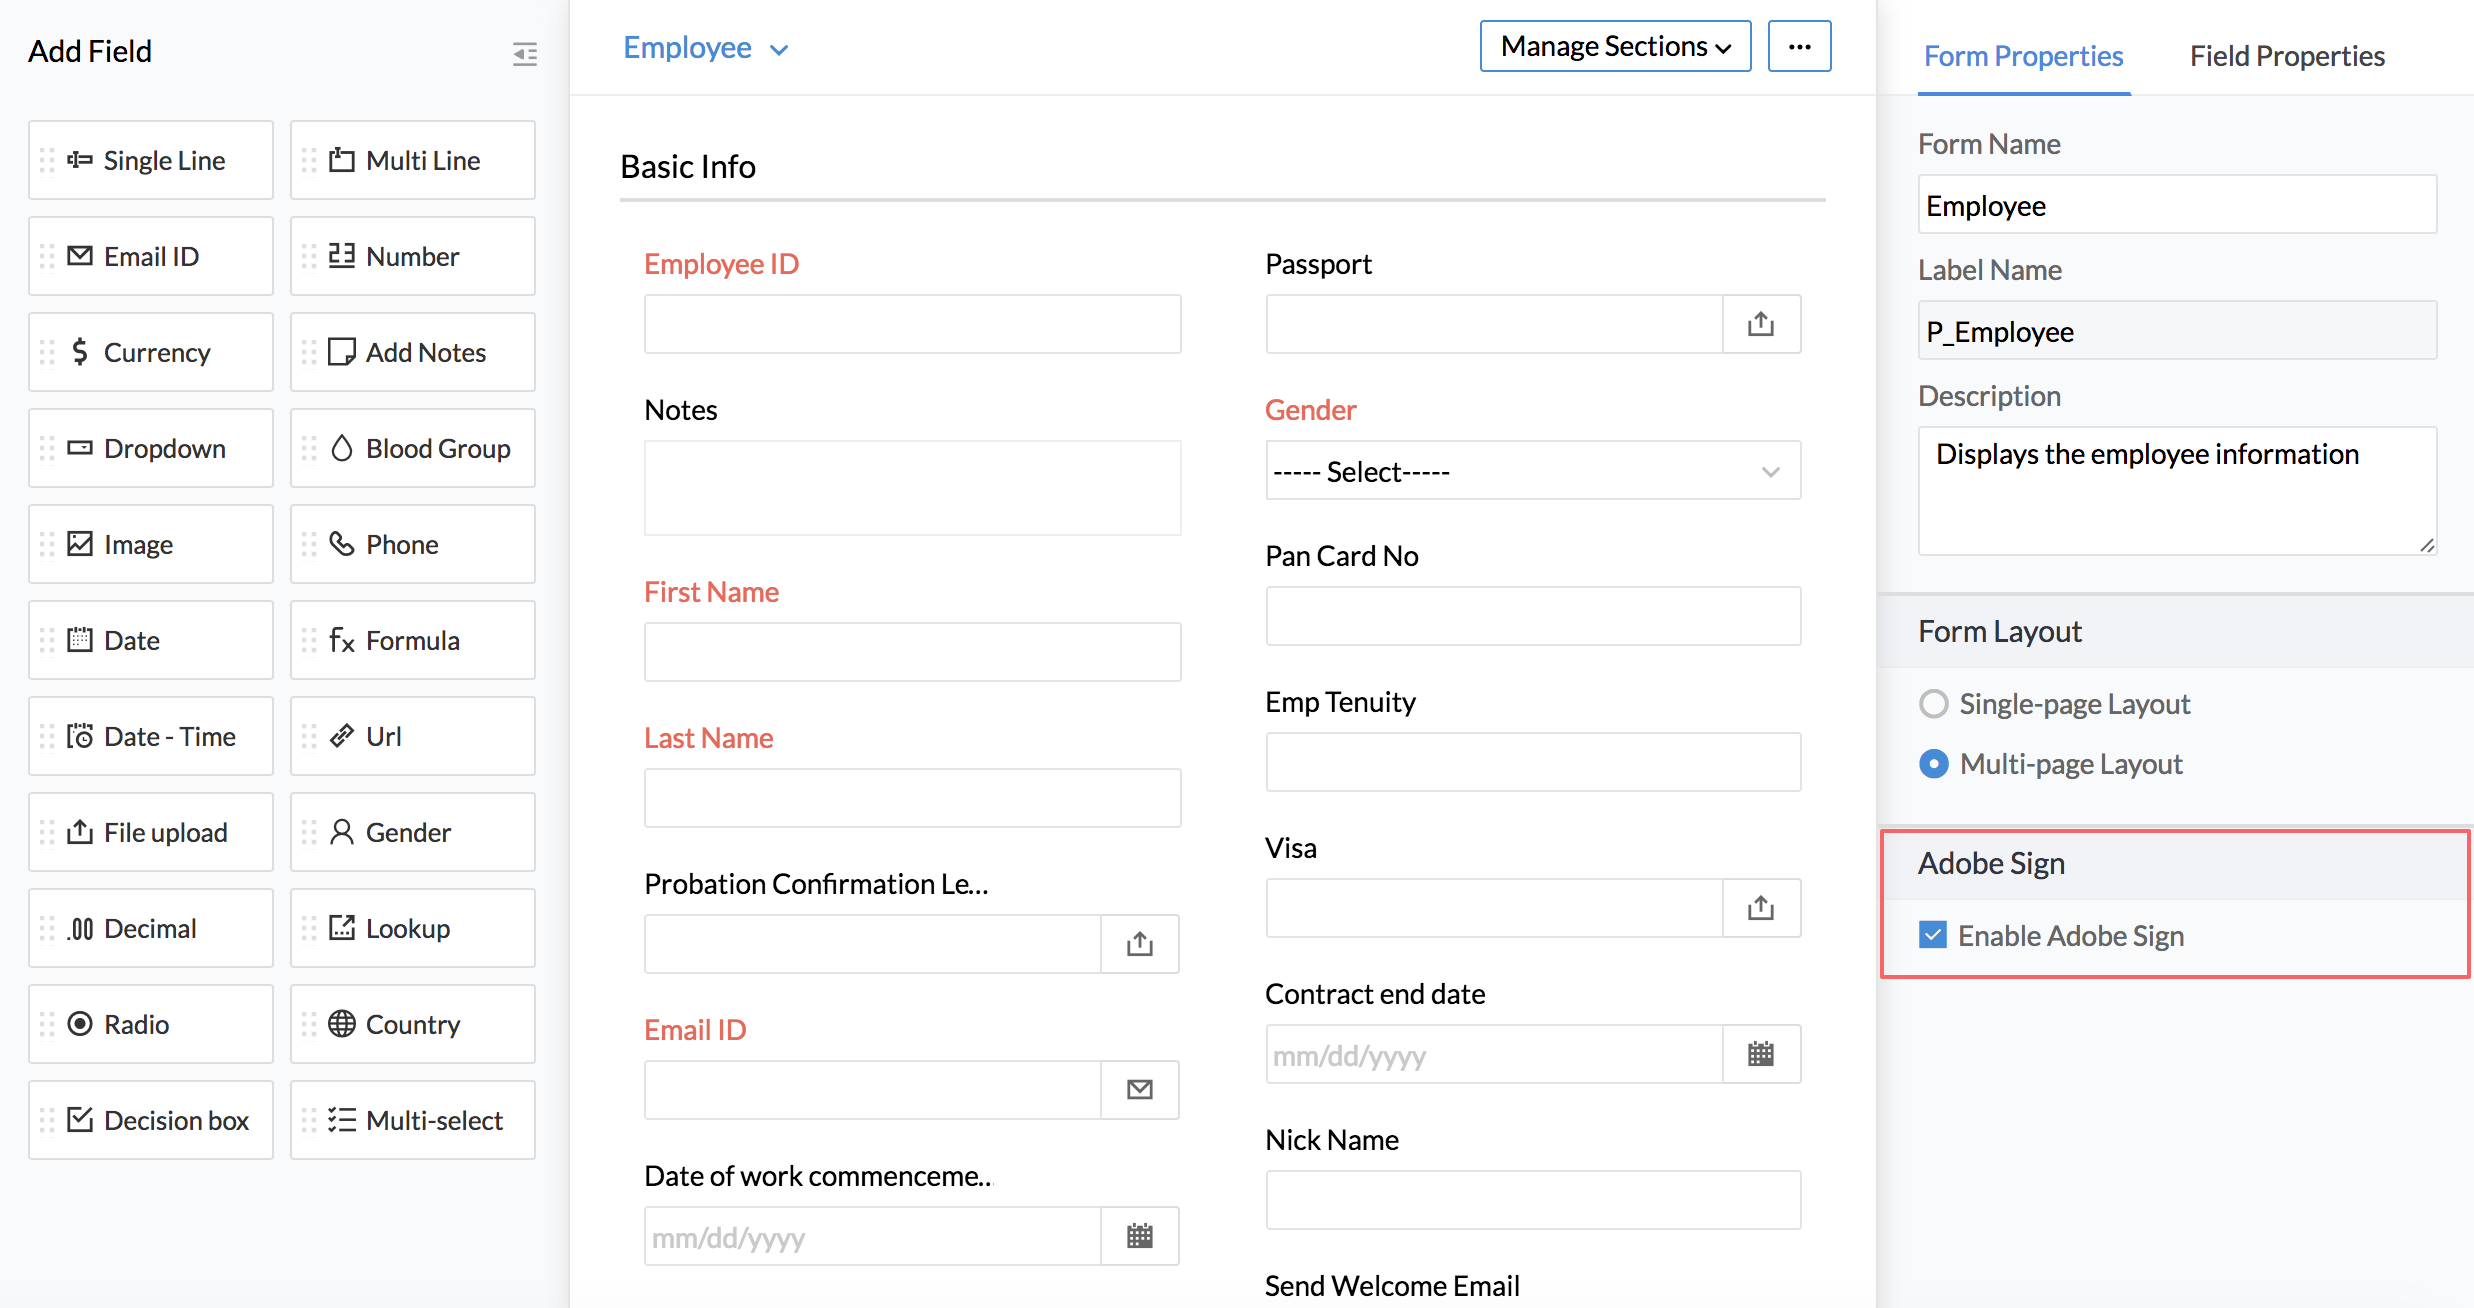
Task: Pick the Blood Group field type
Action: coord(413,448)
